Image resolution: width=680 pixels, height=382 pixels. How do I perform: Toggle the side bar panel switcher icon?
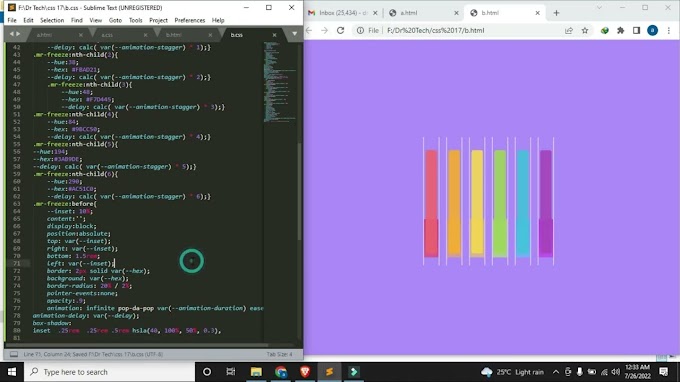click(14, 354)
